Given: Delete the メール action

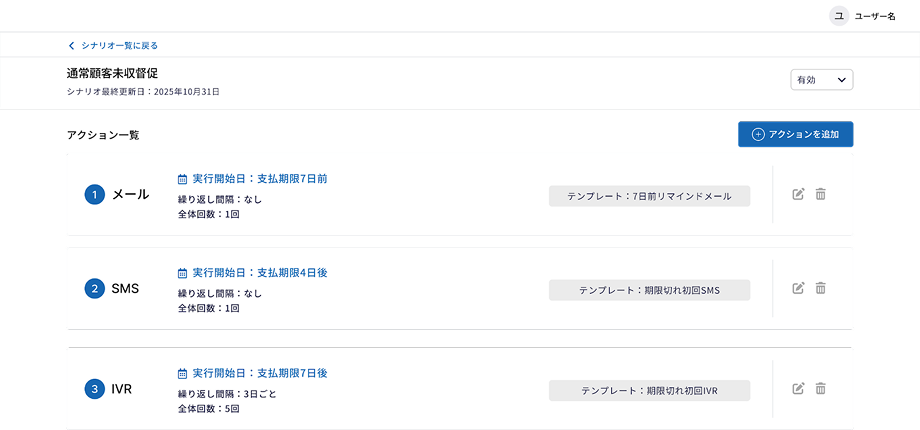Looking at the screenshot, I should 820,194.
